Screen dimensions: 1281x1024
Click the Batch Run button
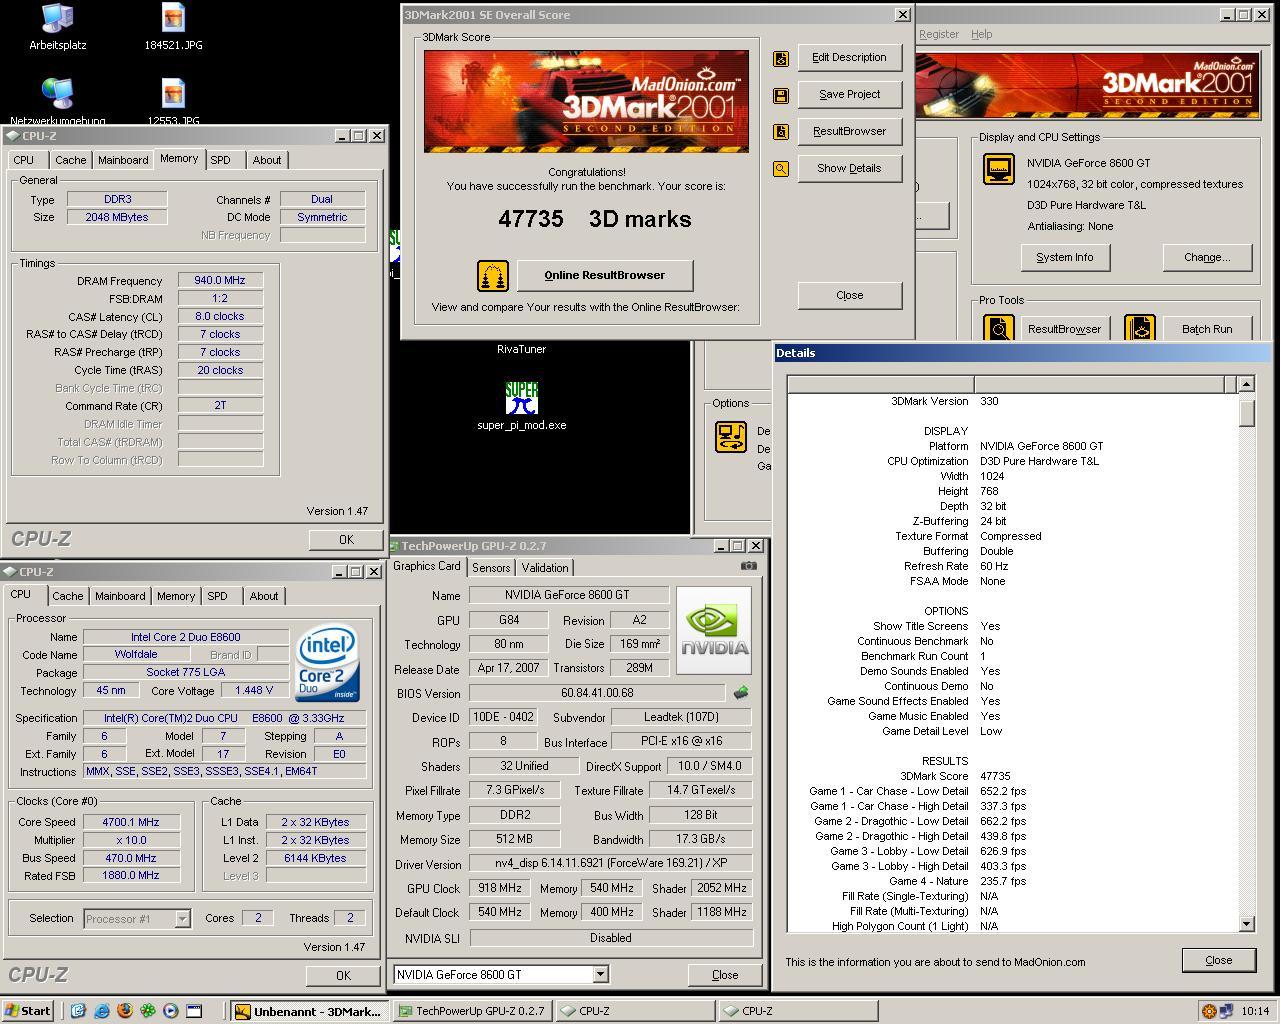coord(1207,328)
